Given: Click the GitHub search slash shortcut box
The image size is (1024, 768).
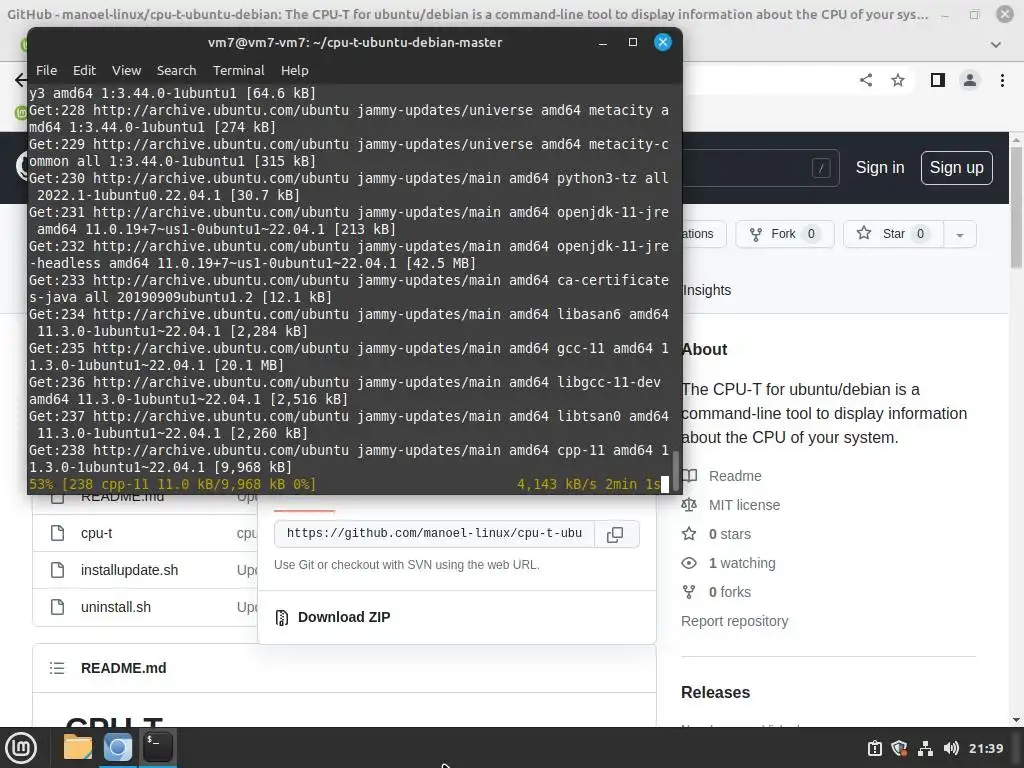Looking at the screenshot, I should [821, 168].
